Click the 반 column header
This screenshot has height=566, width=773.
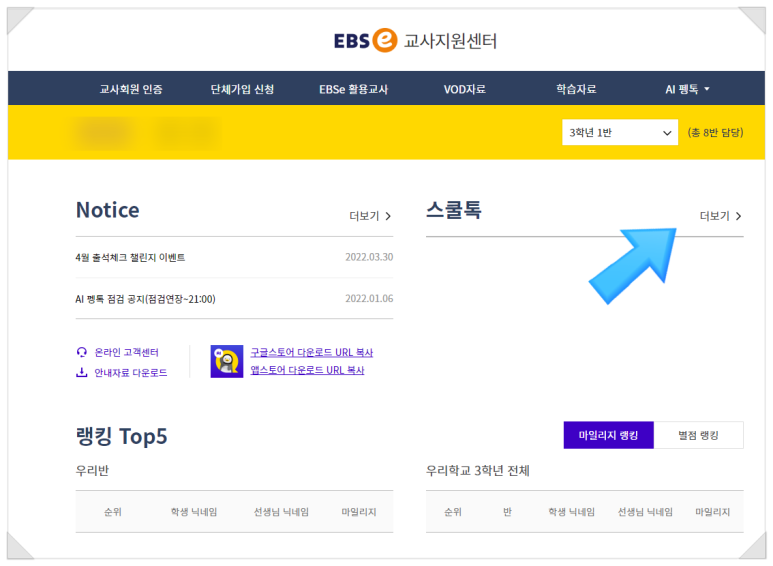(x=507, y=512)
